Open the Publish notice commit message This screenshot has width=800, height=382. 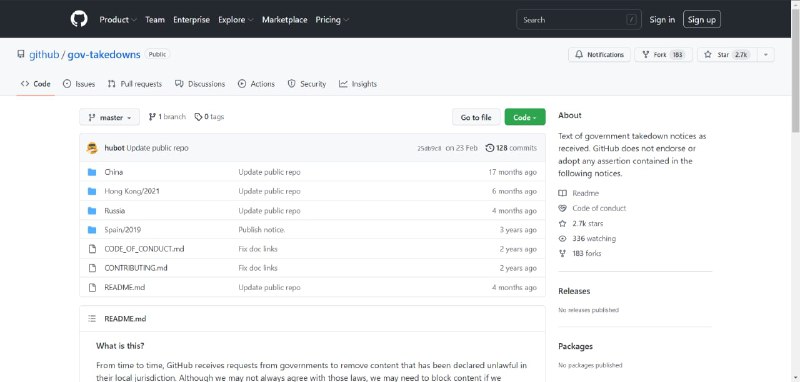pos(261,230)
